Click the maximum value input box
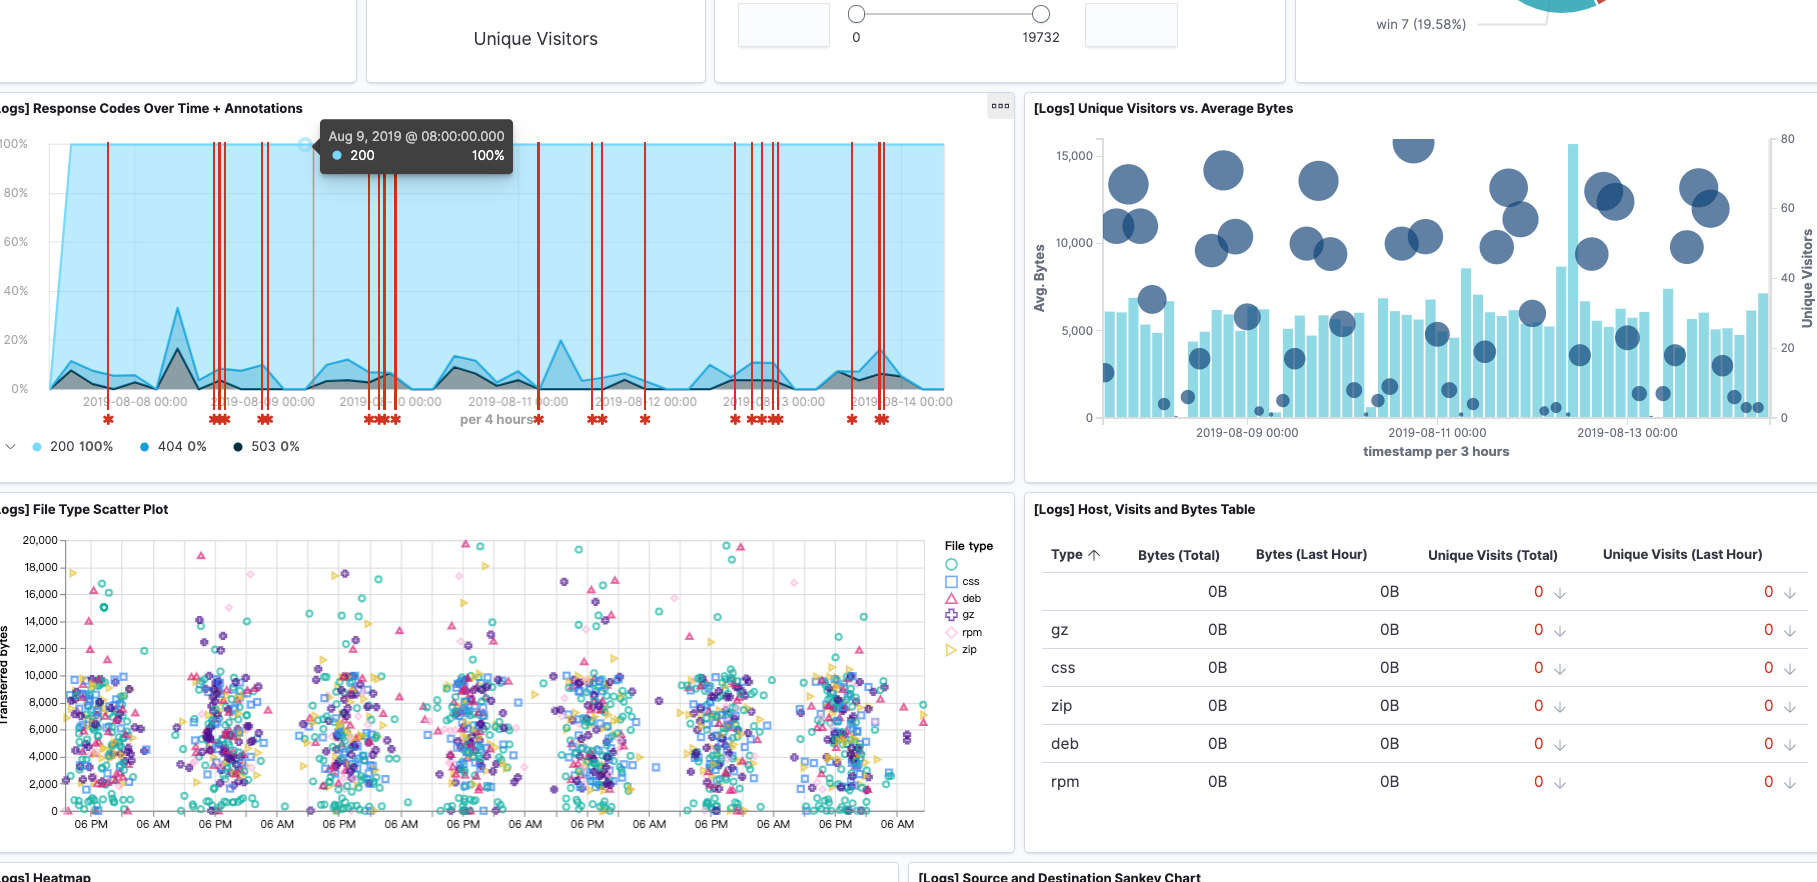The height and width of the screenshot is (882, 1817). tap(1131, 25)
